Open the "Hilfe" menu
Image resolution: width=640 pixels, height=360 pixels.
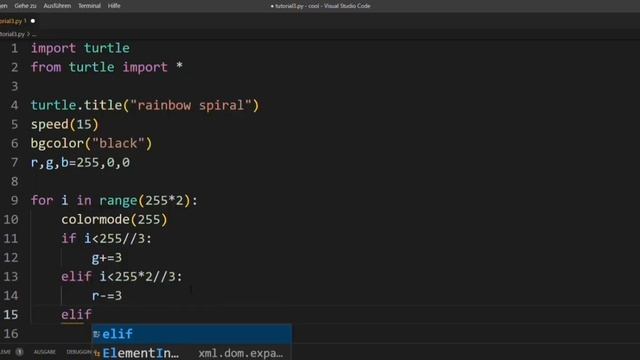[x=114, y=6]
